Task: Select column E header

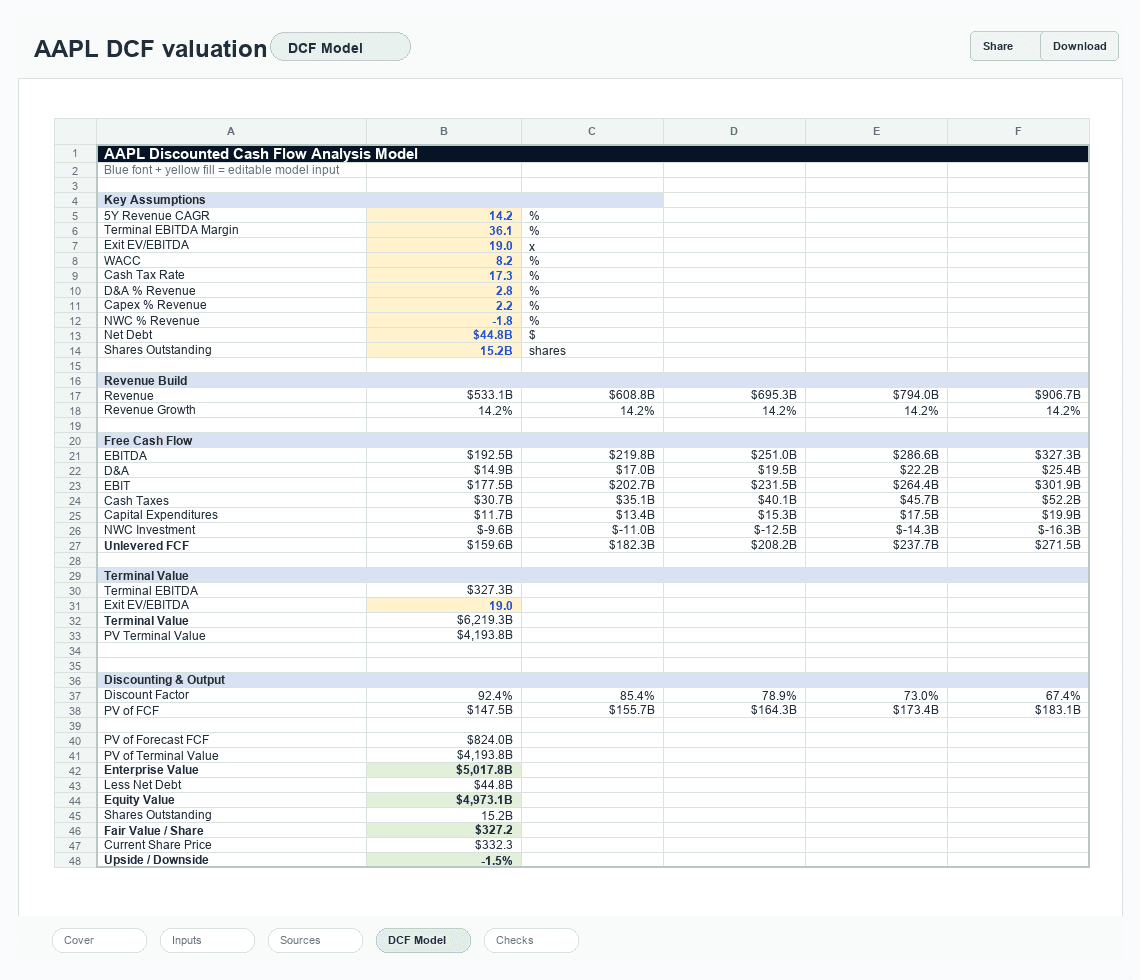Action: click(876, 132)
